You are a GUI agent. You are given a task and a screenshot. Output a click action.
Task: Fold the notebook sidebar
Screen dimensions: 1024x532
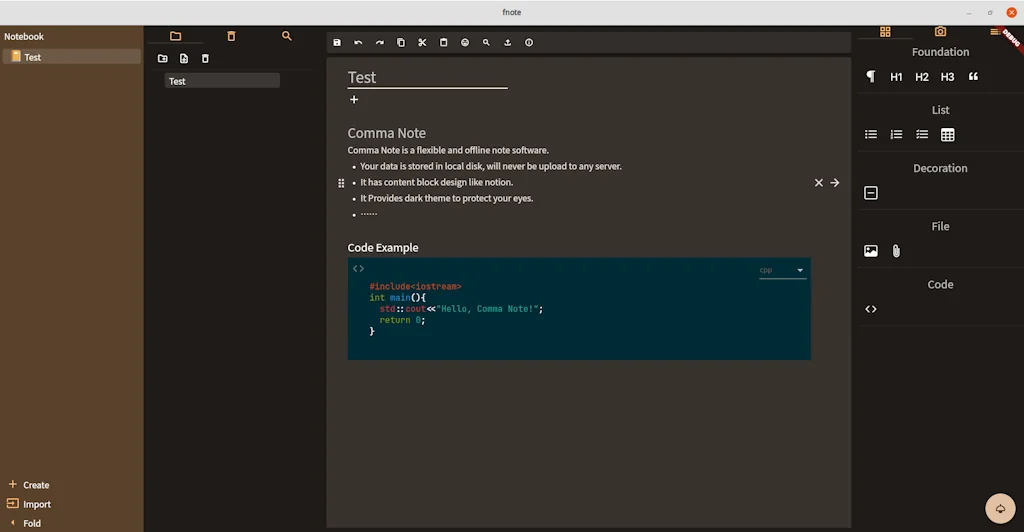pyautogui.click(x=25, y=523)
